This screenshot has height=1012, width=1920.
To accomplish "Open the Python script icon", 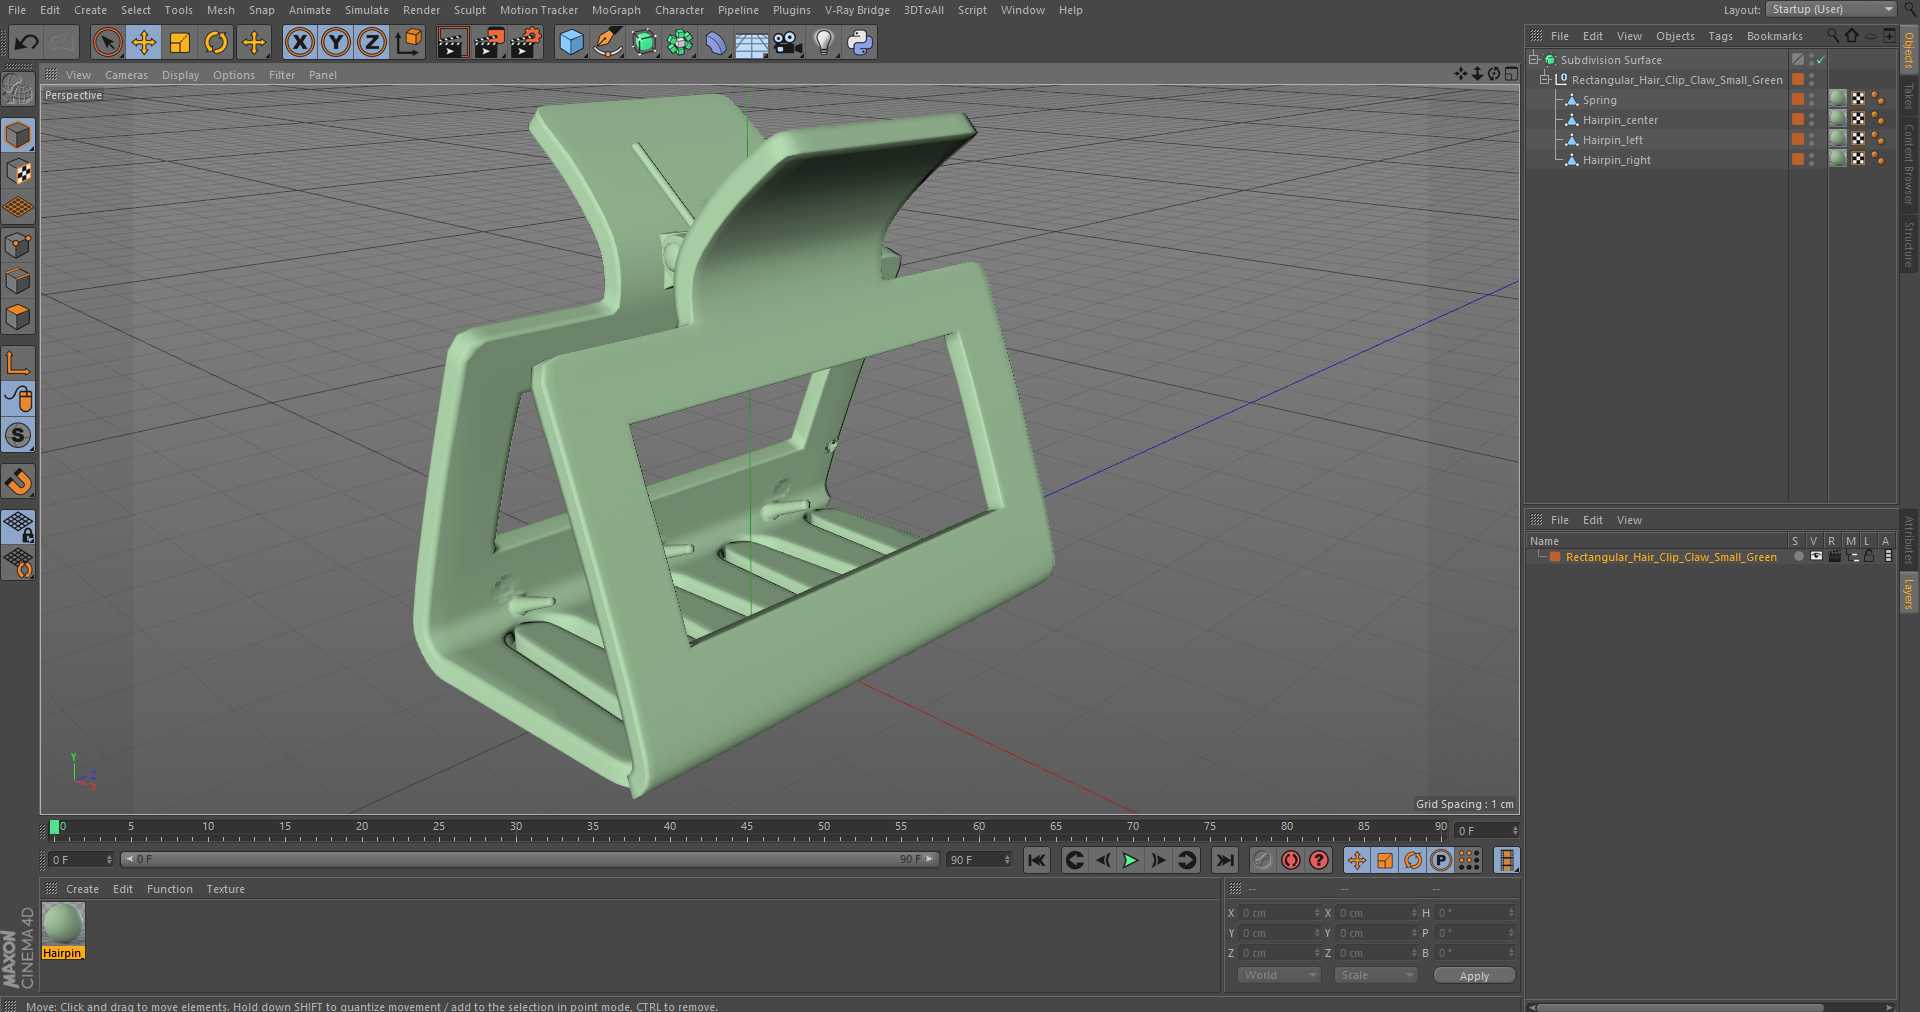I will [x=860, y=42].
